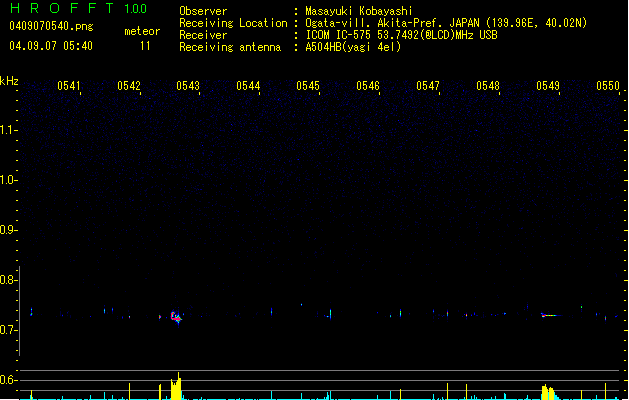Click the 0549 time marker
The width and height of the screenshot is (629, 400).
tap(548, 86)
